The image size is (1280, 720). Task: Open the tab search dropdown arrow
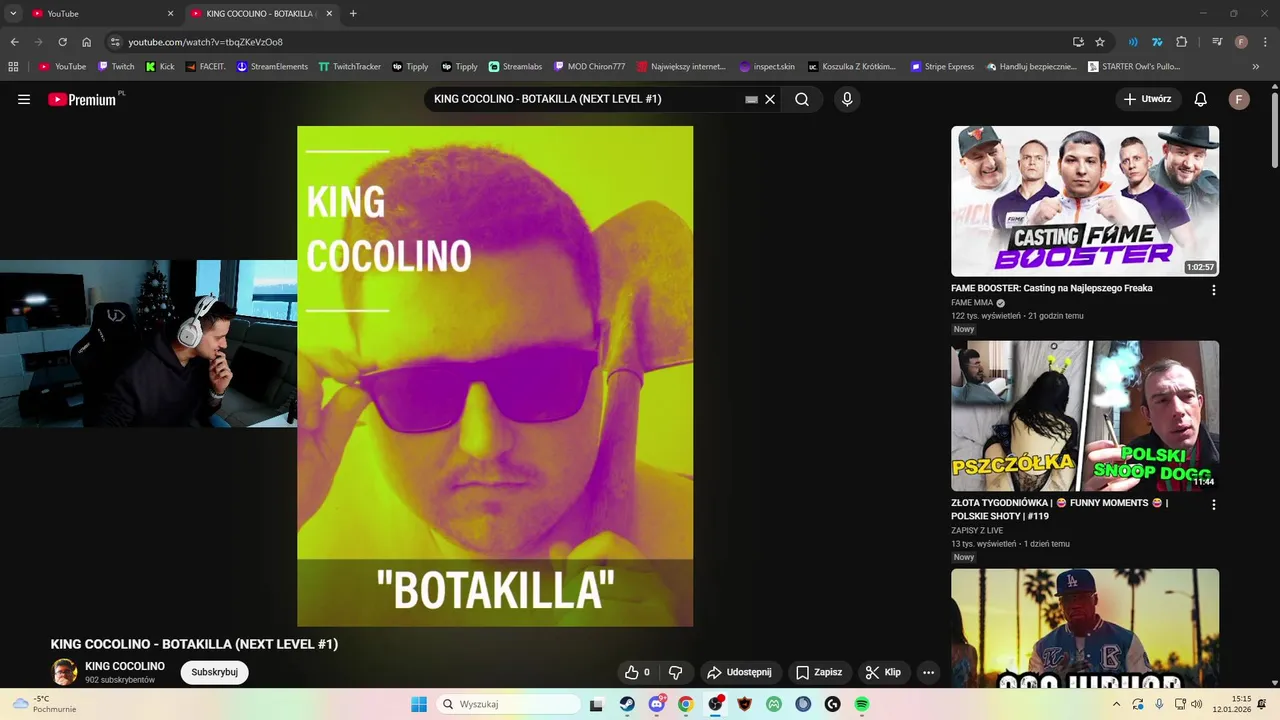click(13, 14)
